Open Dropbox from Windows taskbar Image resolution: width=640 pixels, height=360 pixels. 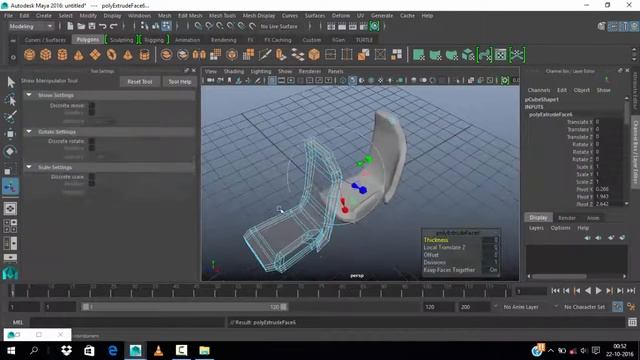click(x=66, y=350)
